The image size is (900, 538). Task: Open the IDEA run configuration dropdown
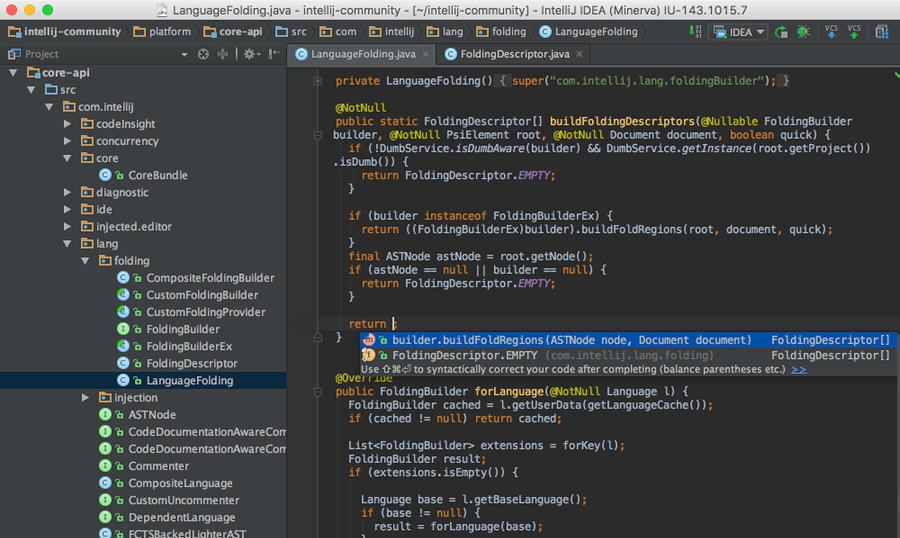click(x=738, y=32)
